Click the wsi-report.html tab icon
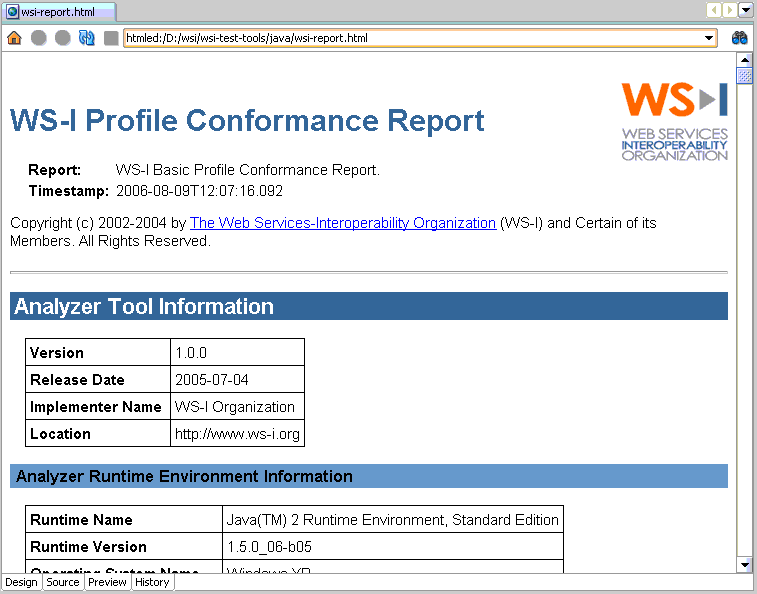The height and width of the screenshot is (594, 757). pos(13,12)
